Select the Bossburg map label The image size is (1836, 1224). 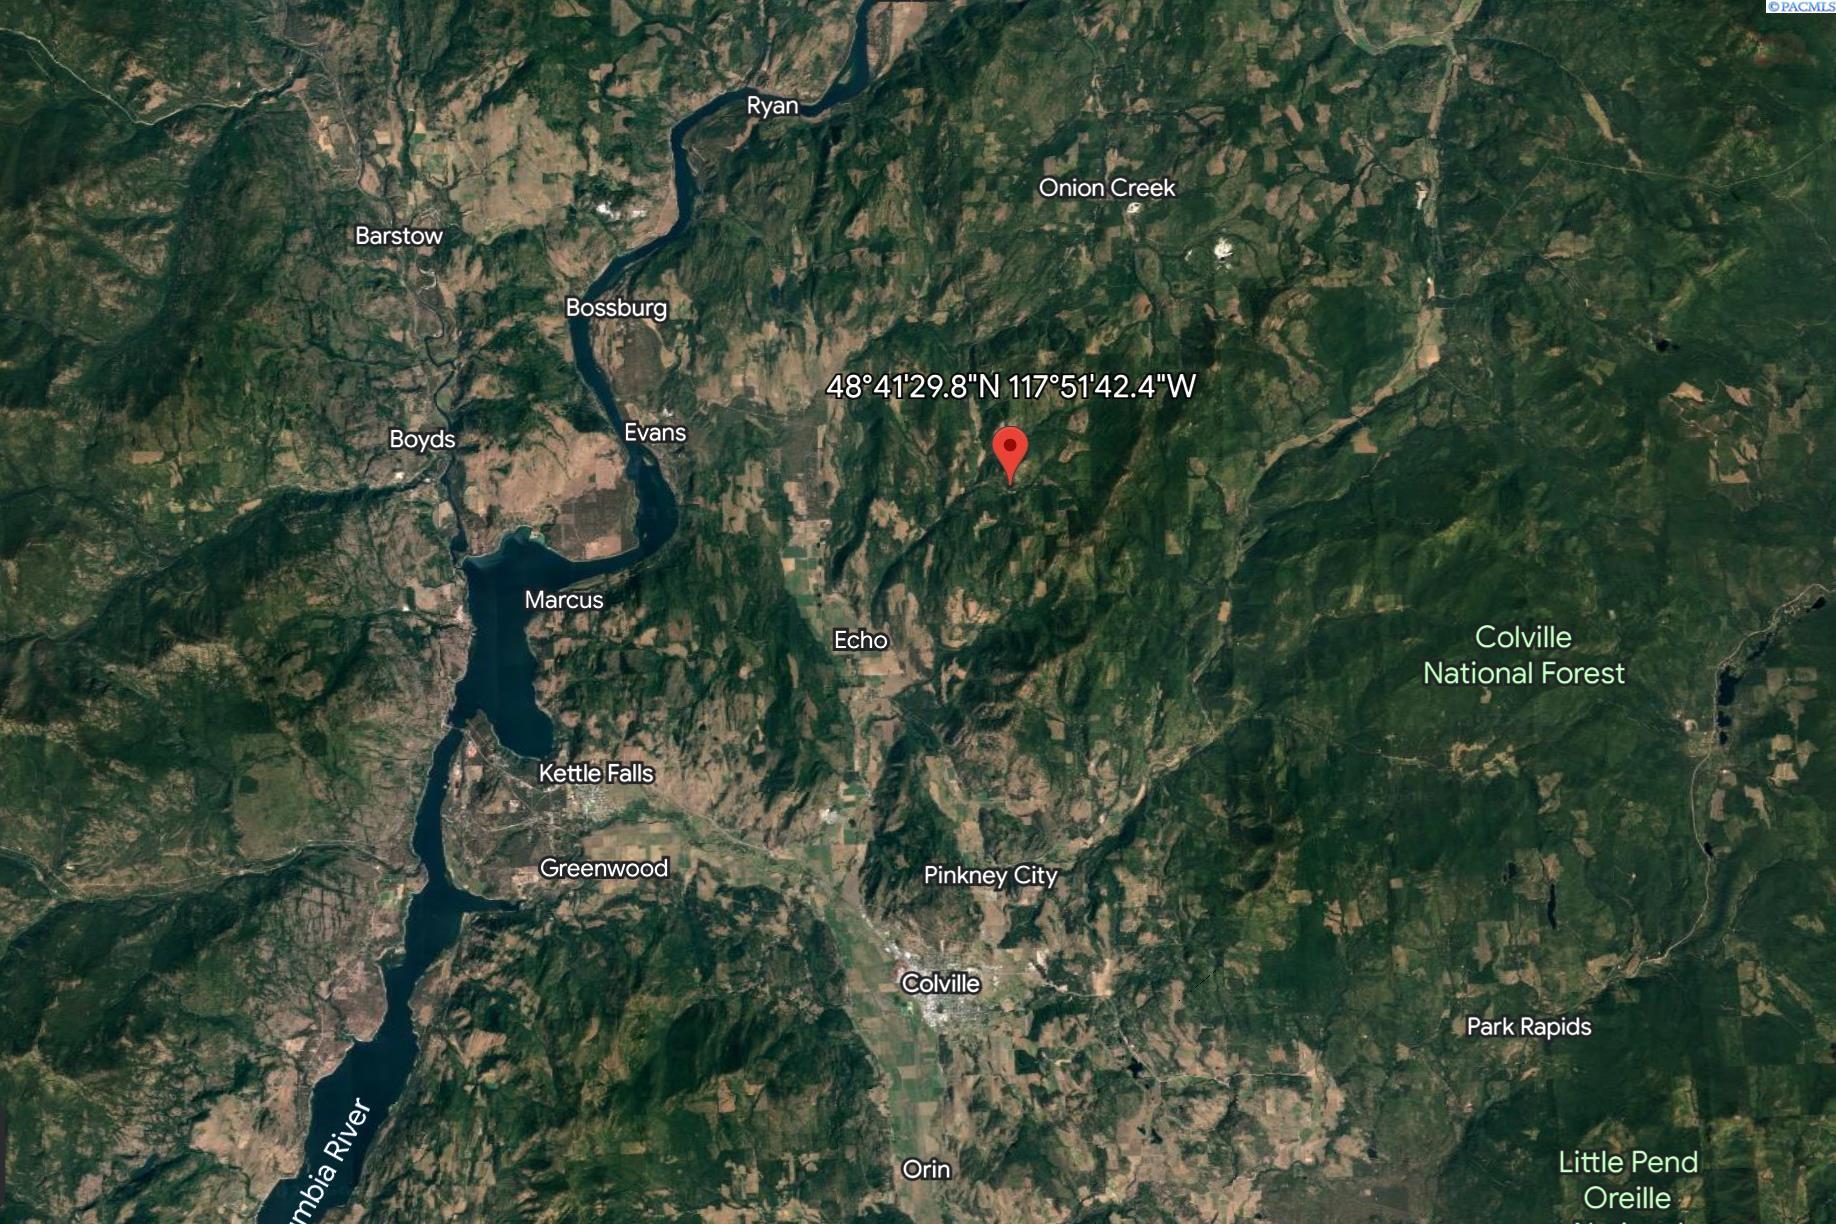tap(616, 308)
